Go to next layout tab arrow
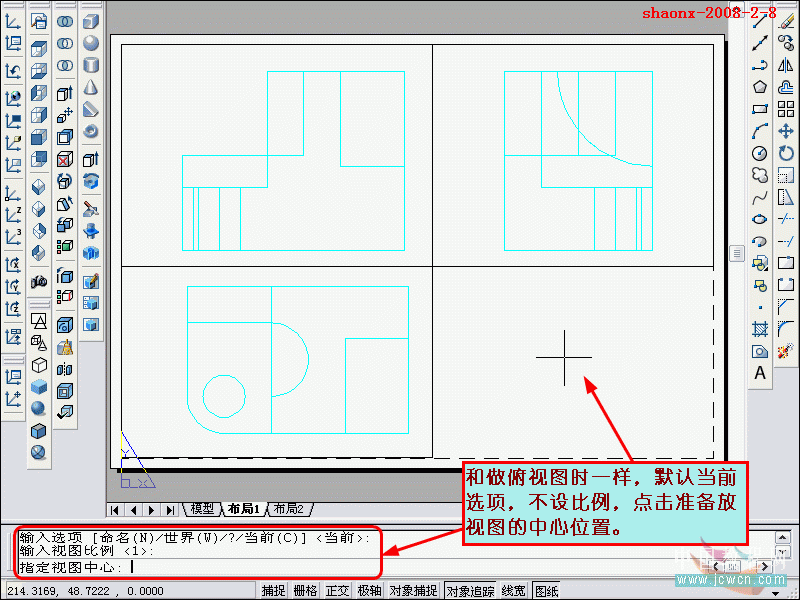The image size is (800, 600). 152,510
